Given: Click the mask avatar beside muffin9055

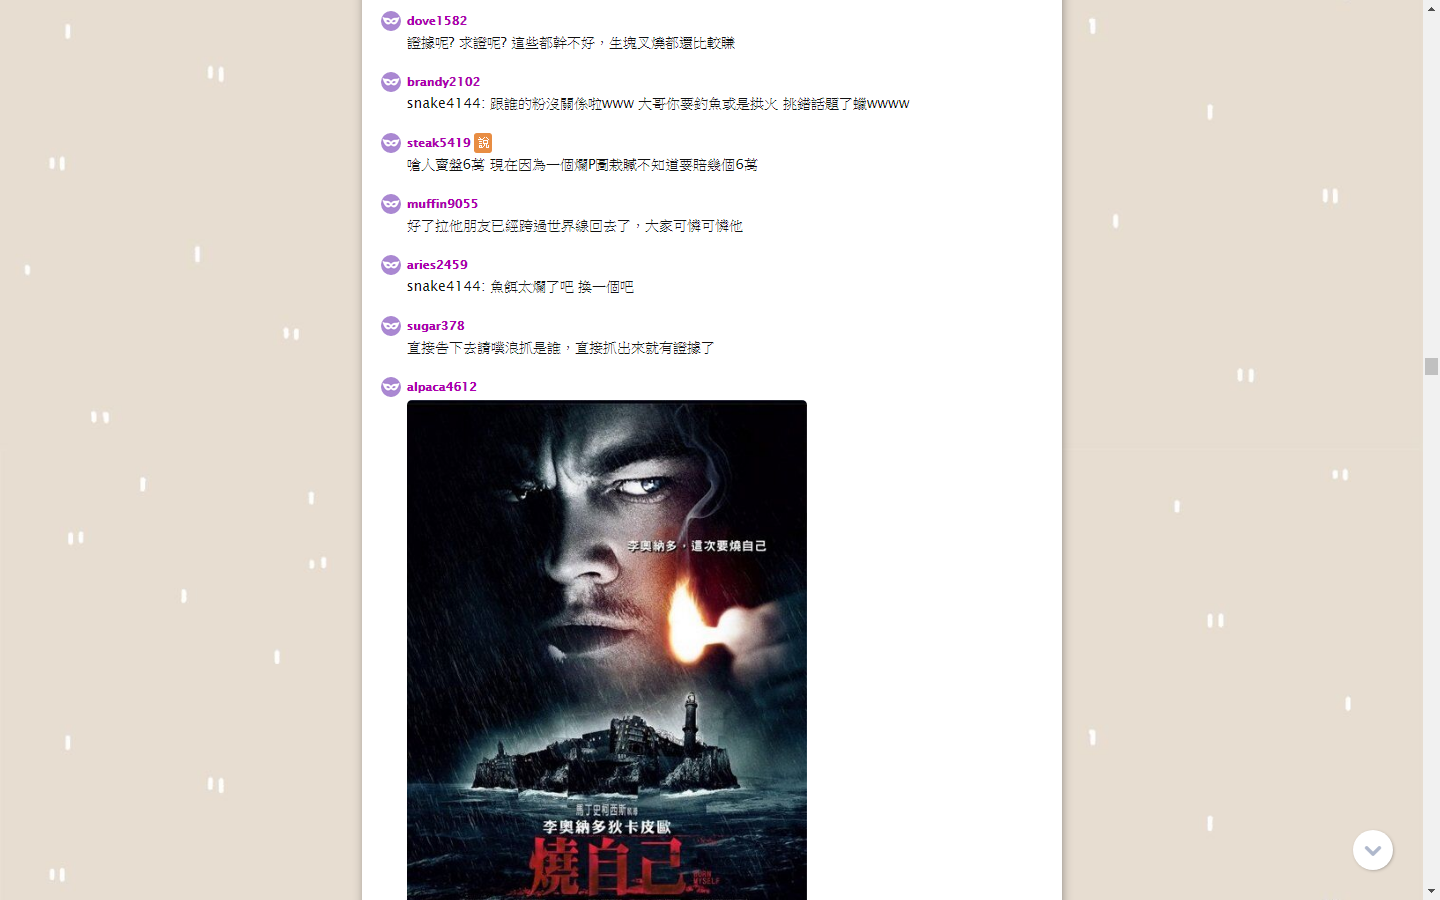Looking at the screenshot, I should point(391,204).
